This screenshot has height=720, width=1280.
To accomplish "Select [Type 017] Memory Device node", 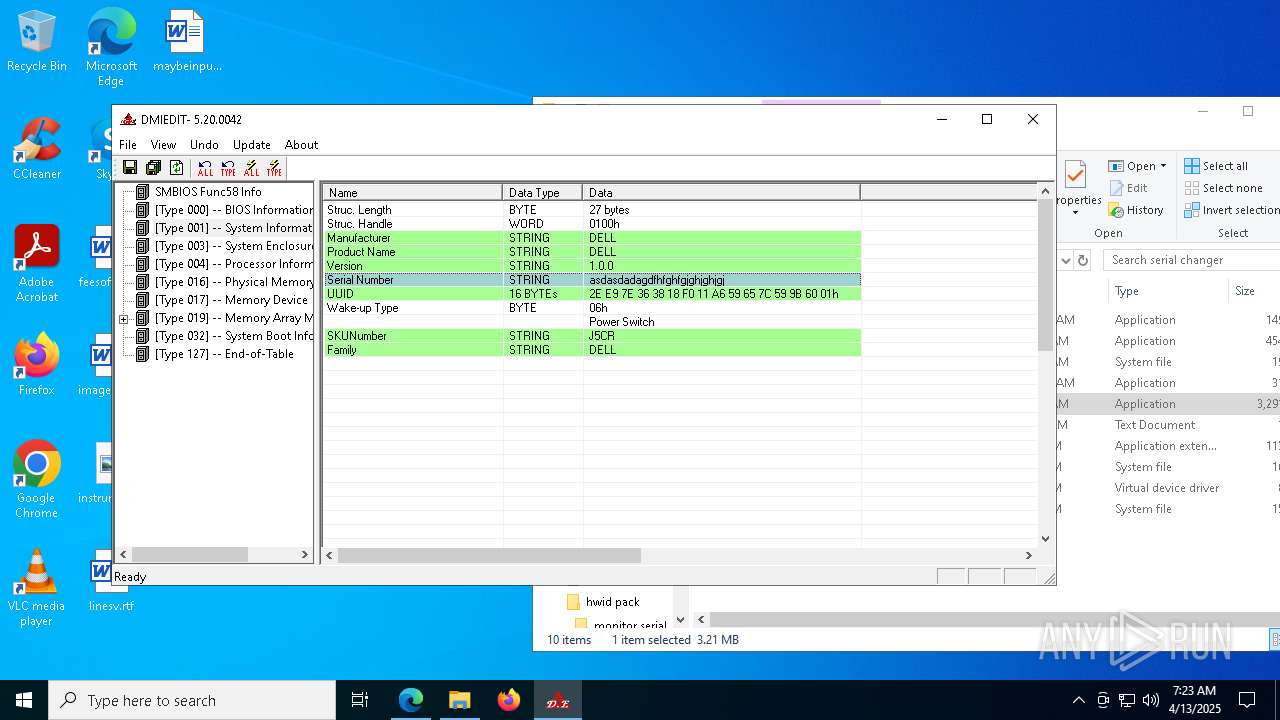I will [231, 300].
